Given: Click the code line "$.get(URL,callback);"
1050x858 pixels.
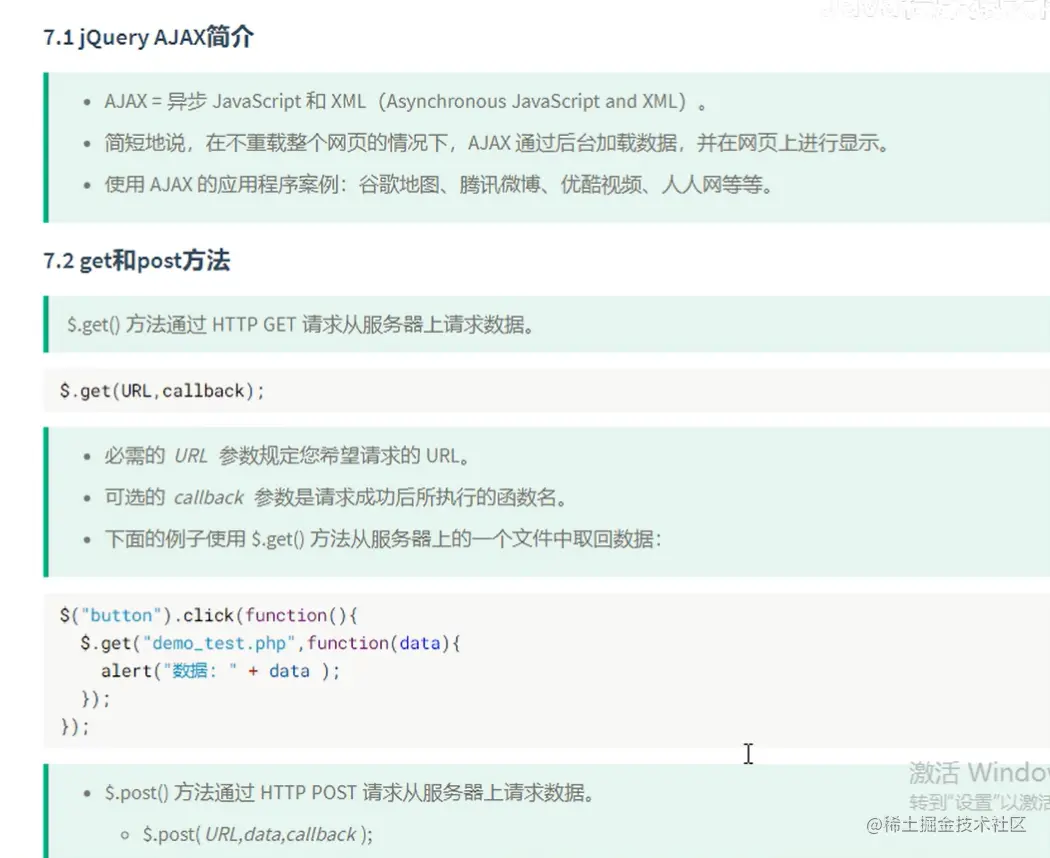Looking at the screenshot, I should (x=162, y=391).
